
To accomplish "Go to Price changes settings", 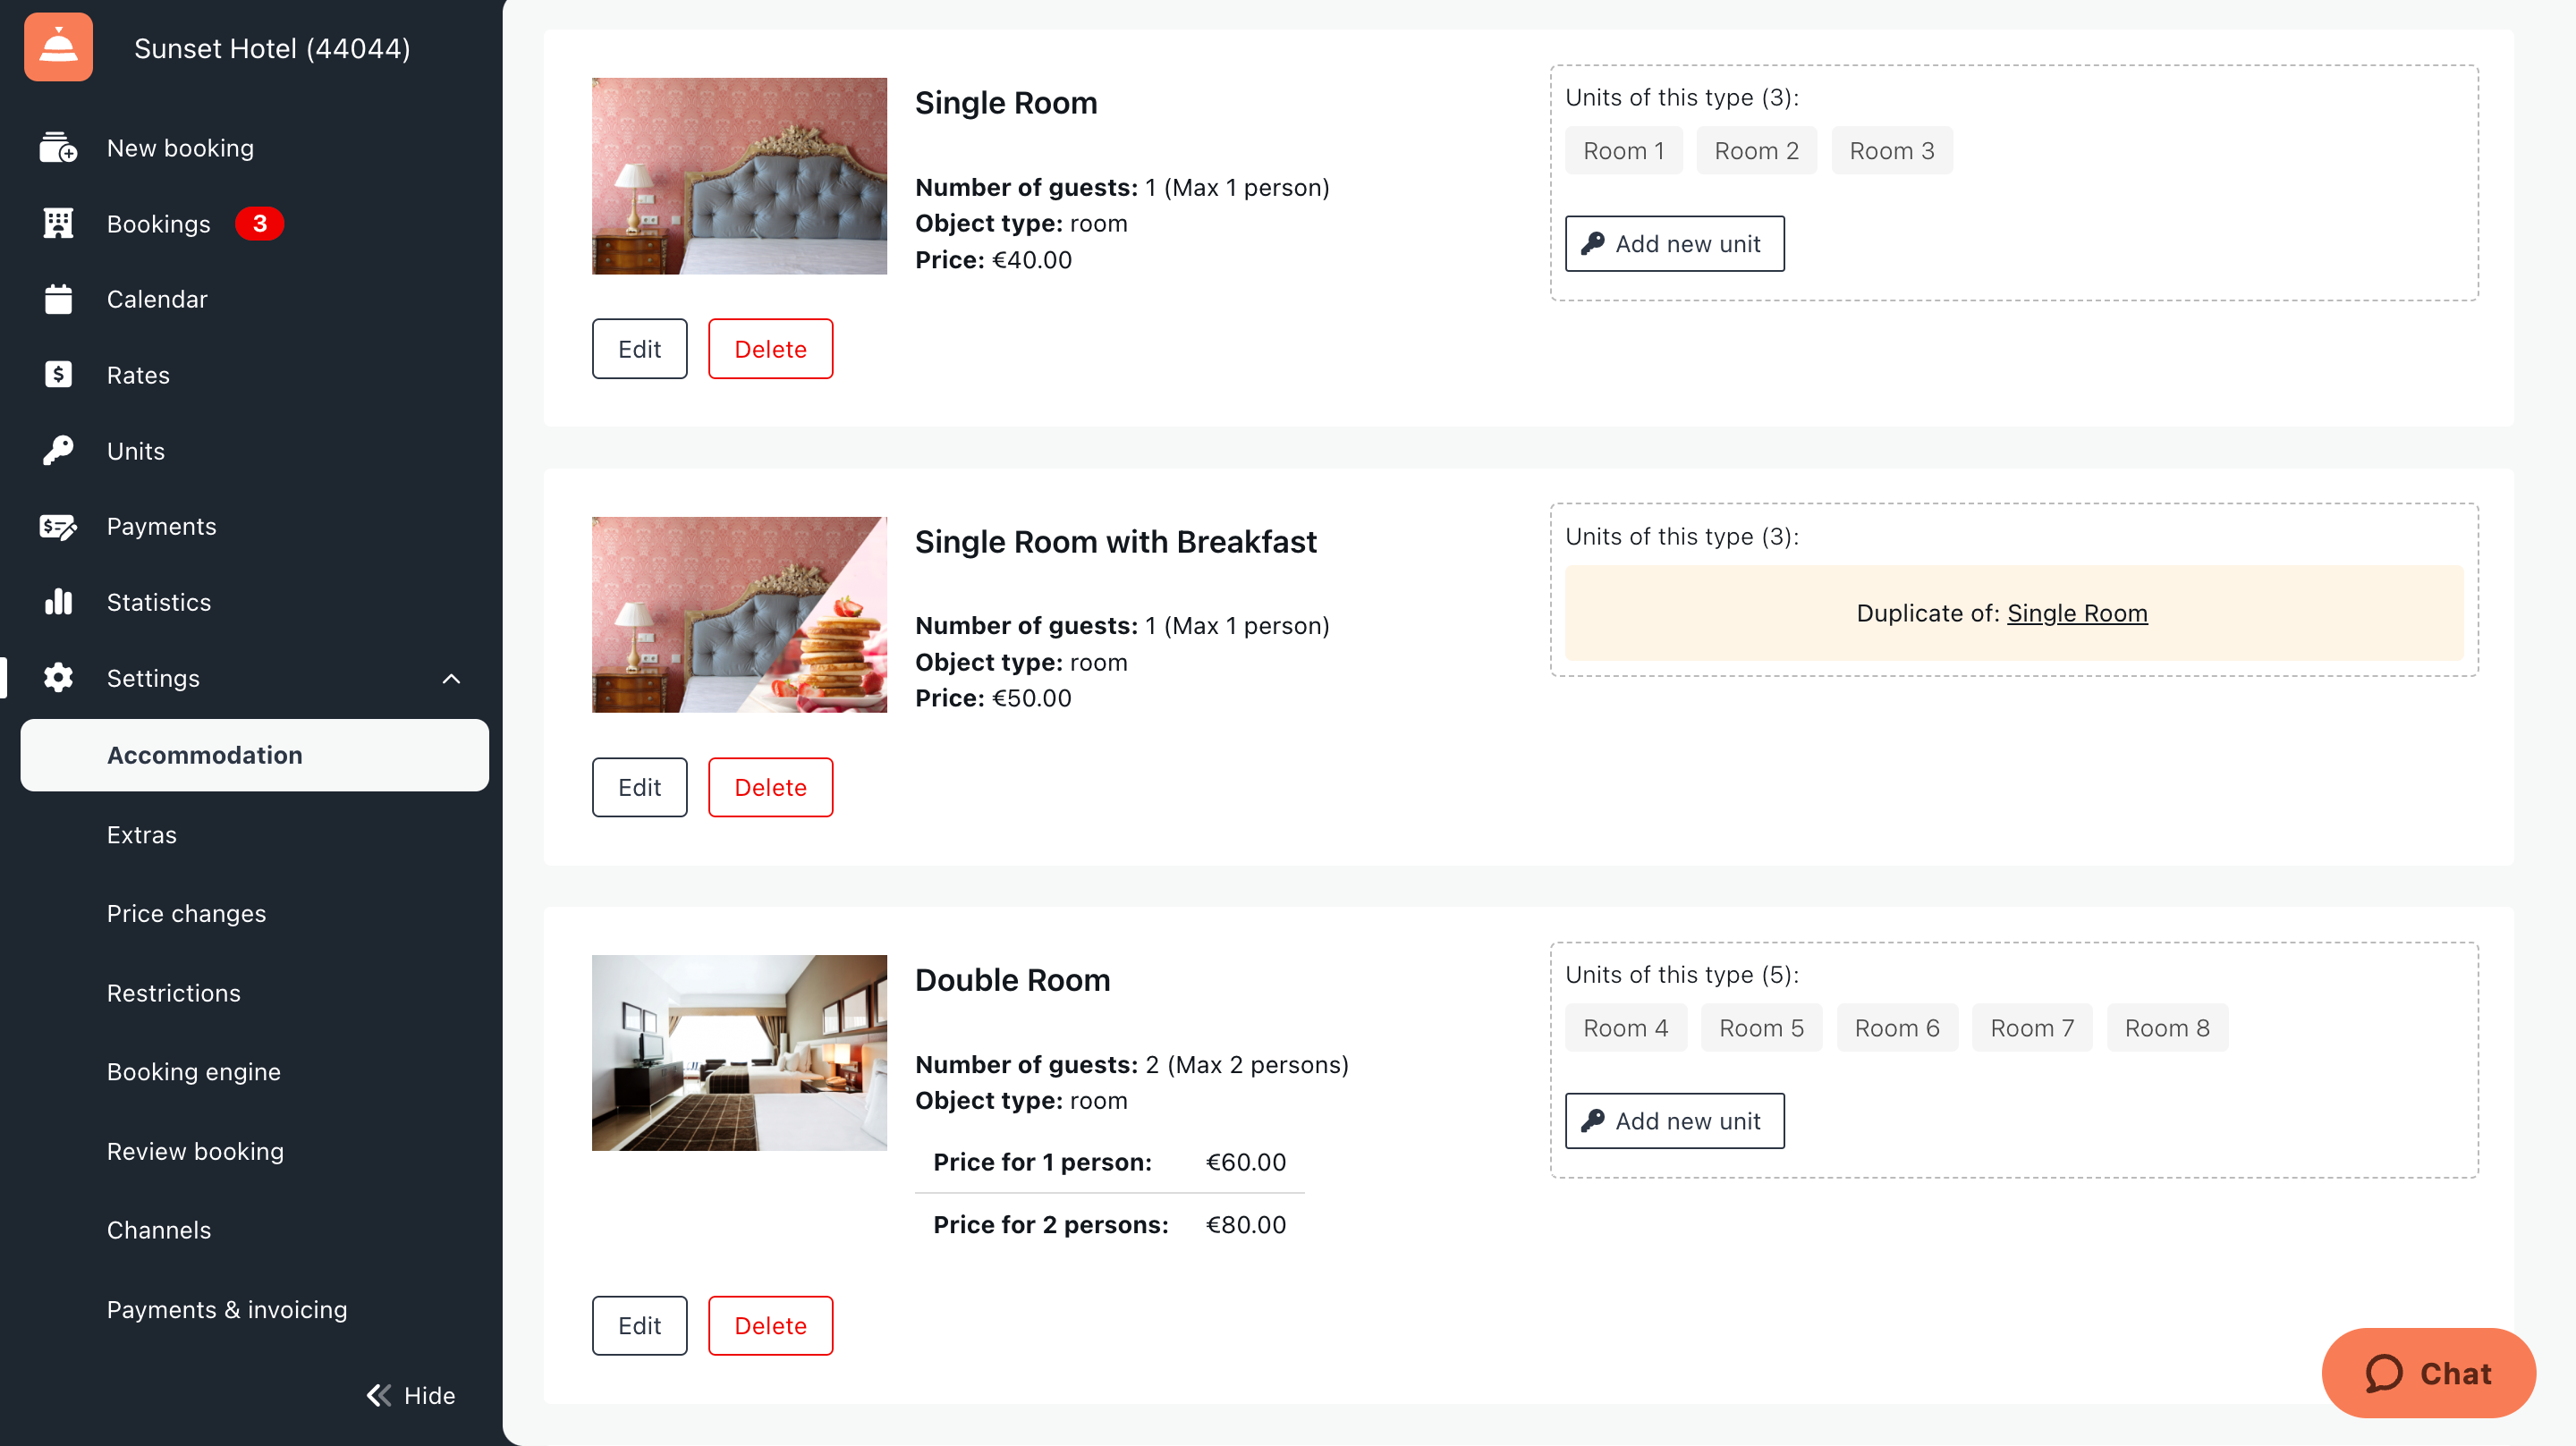I will [186, 914].
